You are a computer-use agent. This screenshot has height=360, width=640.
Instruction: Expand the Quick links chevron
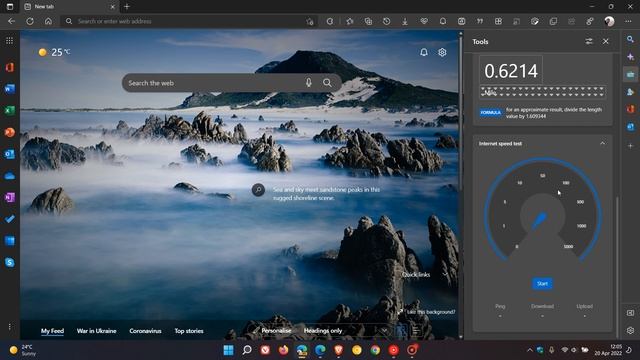click(445, 275)
